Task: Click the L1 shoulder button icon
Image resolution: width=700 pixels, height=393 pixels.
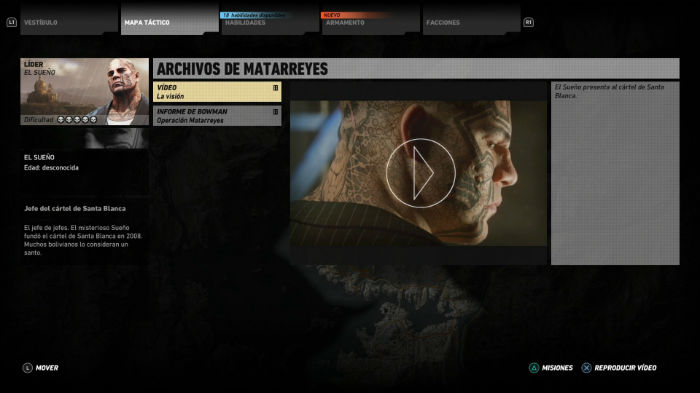Action: pos(12,22)
